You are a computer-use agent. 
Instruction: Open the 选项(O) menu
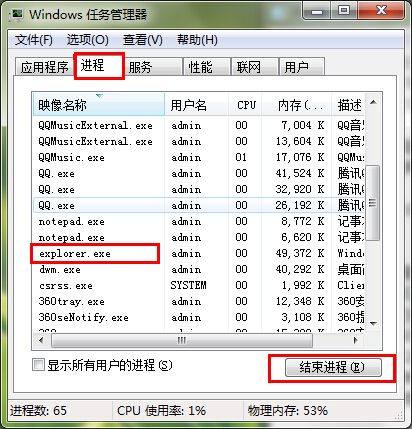87,40
